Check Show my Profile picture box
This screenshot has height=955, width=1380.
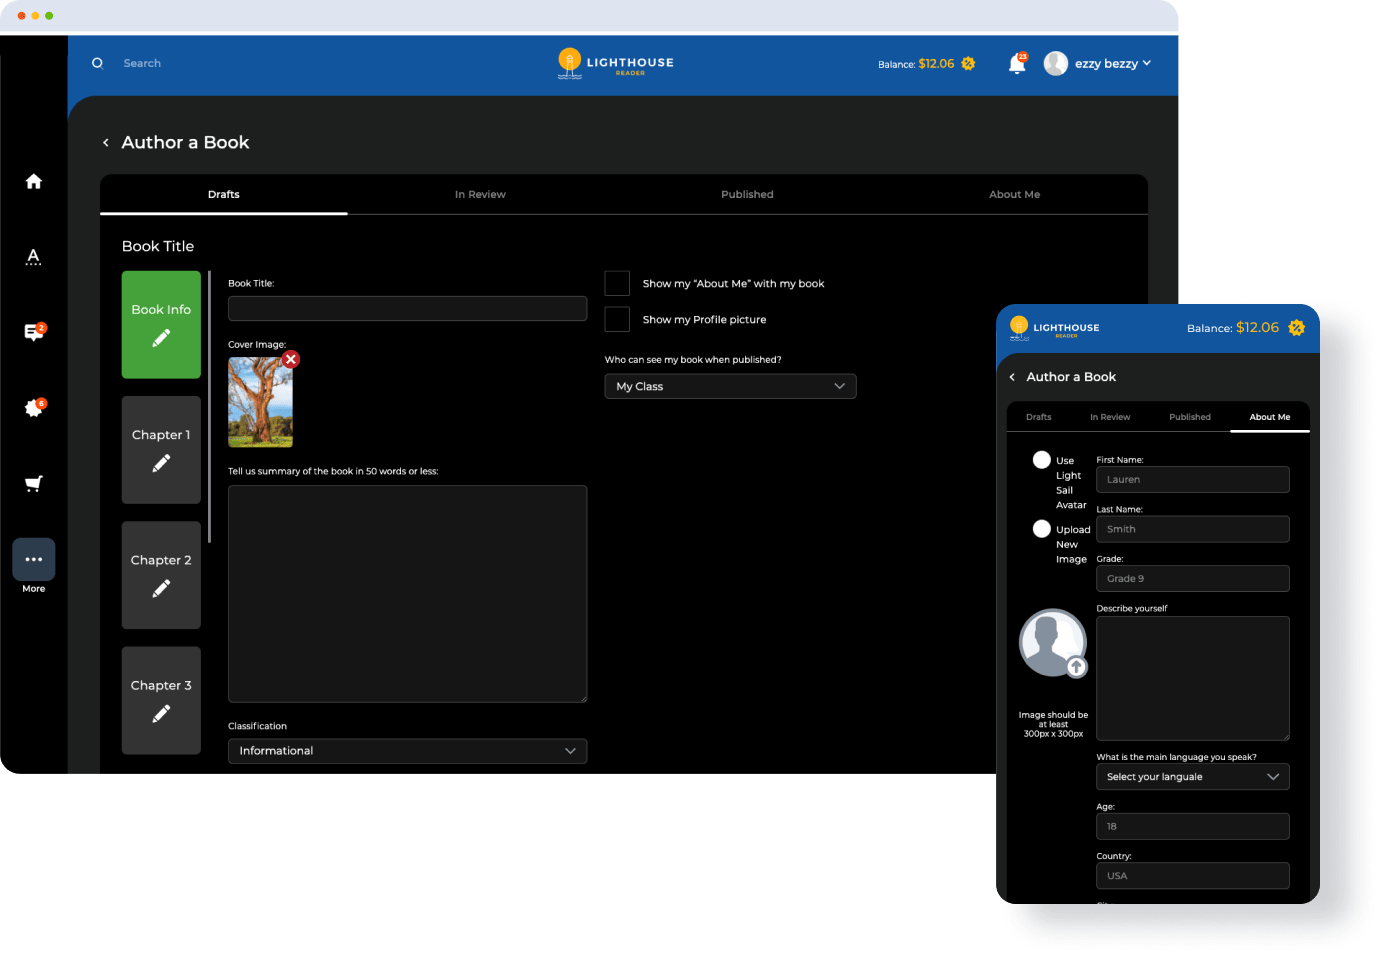point(617,319)
